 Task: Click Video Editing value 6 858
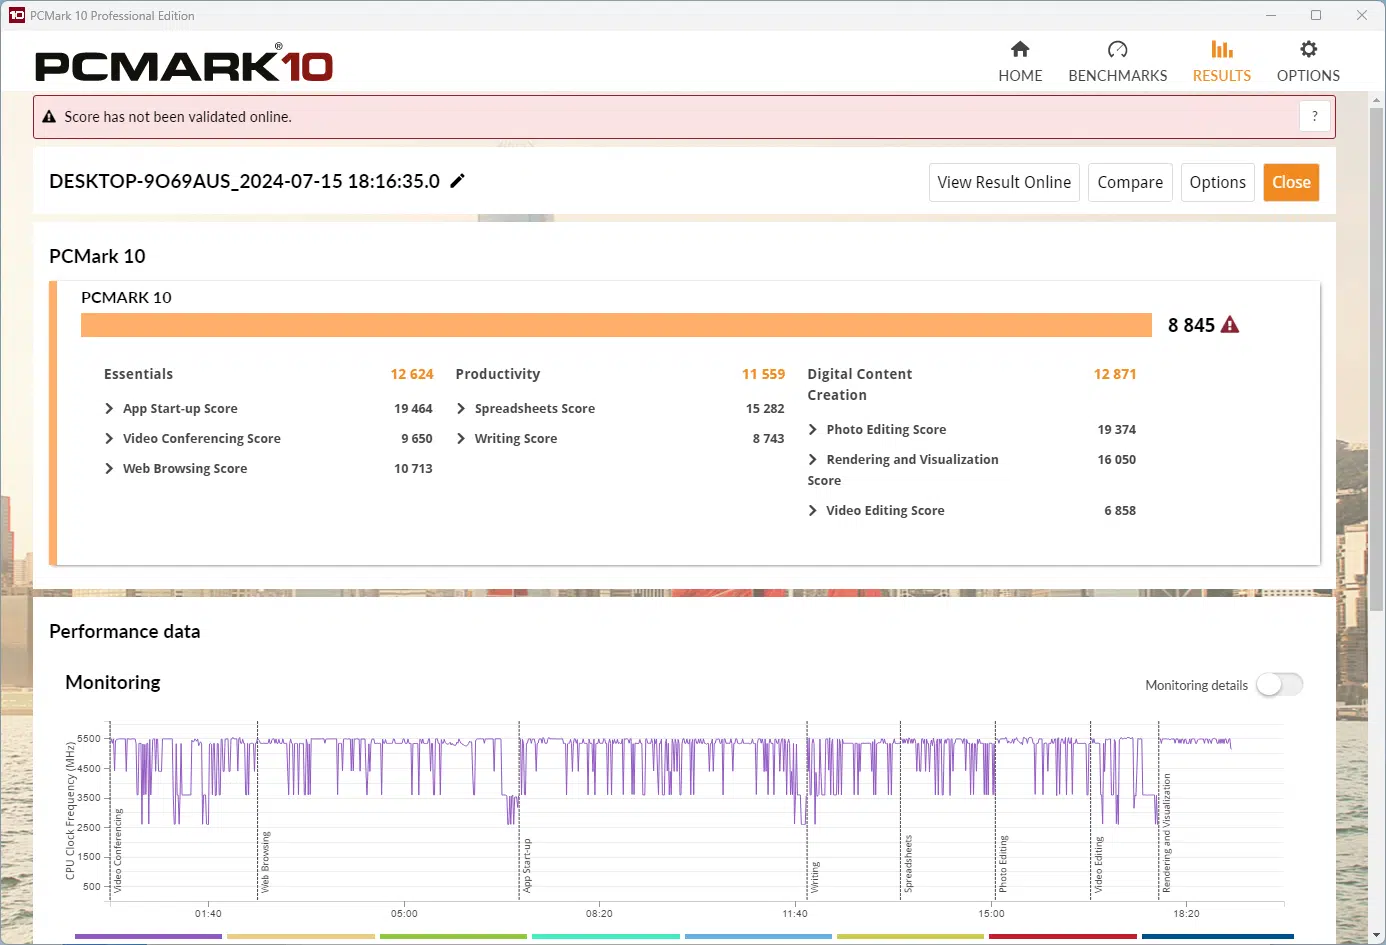click(1120, 510)
